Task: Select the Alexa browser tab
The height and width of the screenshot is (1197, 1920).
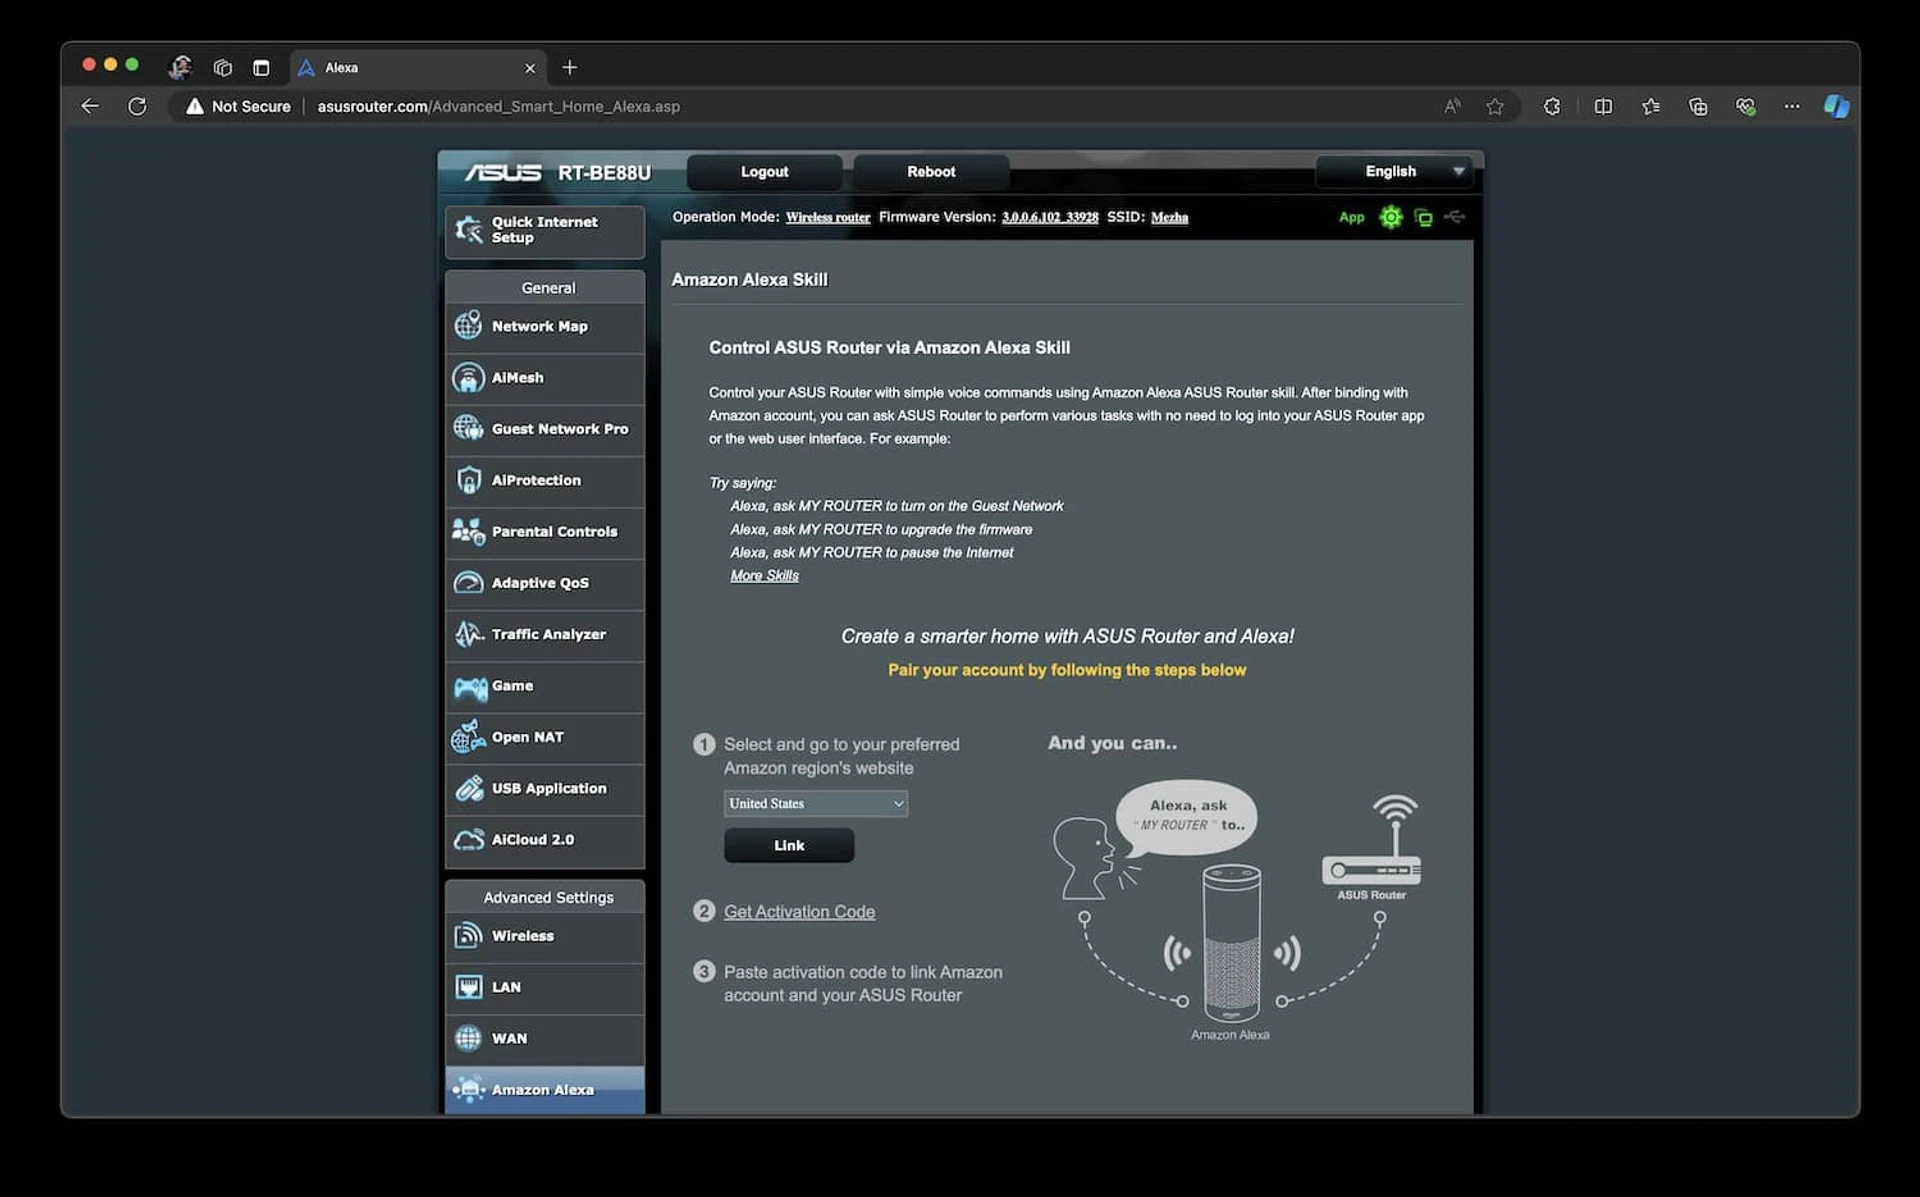Action: pyautogui.click(x=418, y=67)
